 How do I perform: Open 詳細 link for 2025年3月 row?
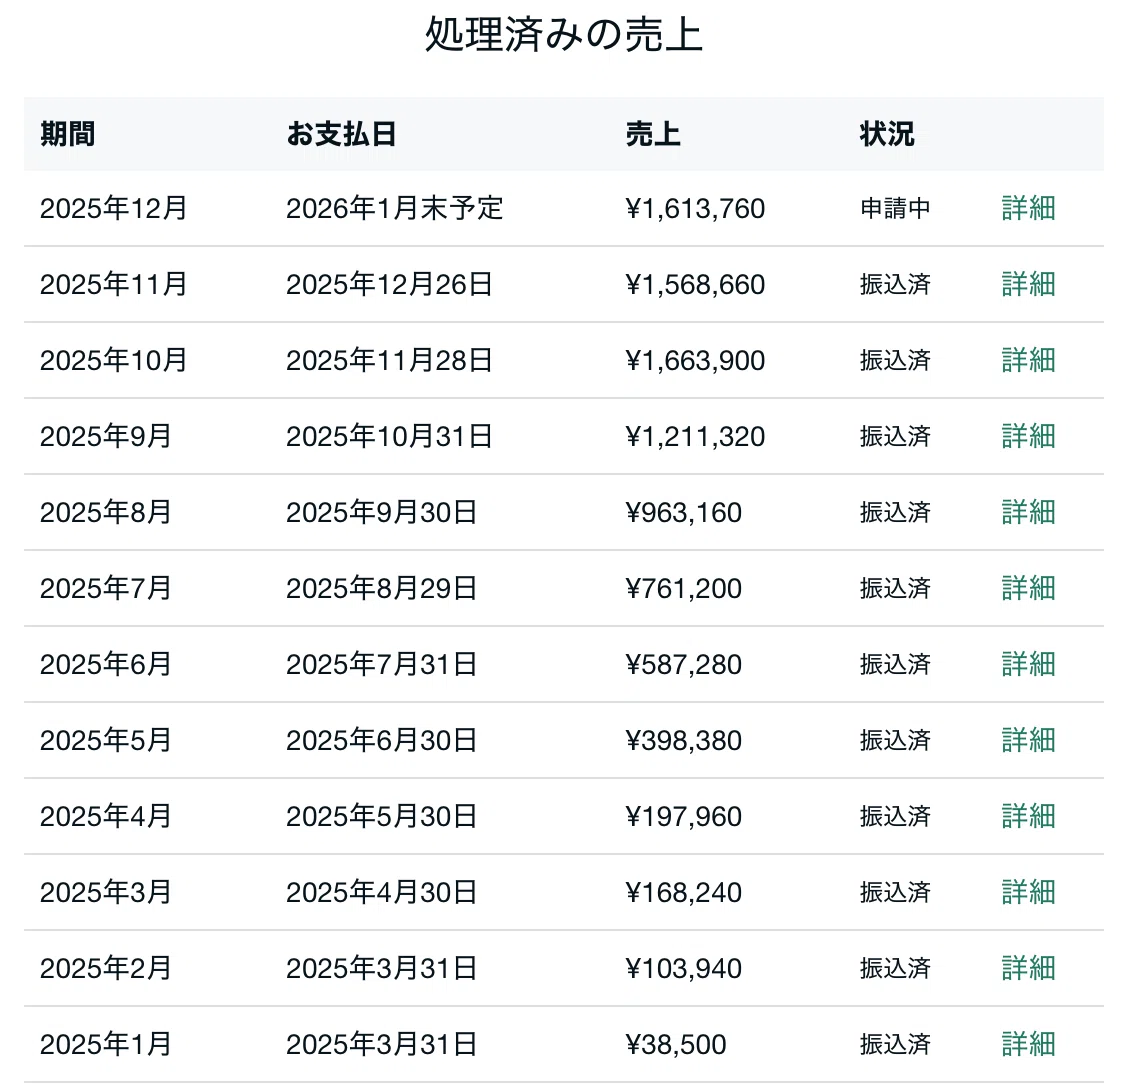[1028, 892]
